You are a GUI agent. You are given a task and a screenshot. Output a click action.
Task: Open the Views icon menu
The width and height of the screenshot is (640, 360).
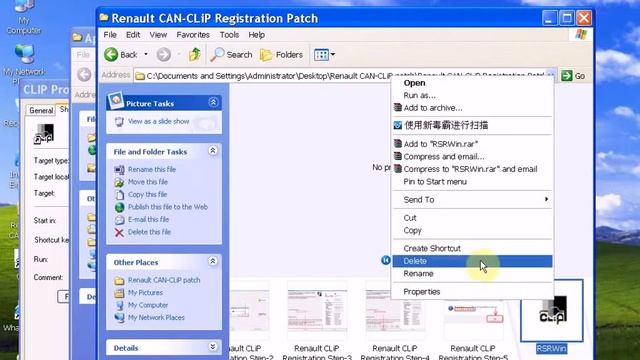[321, 55]
